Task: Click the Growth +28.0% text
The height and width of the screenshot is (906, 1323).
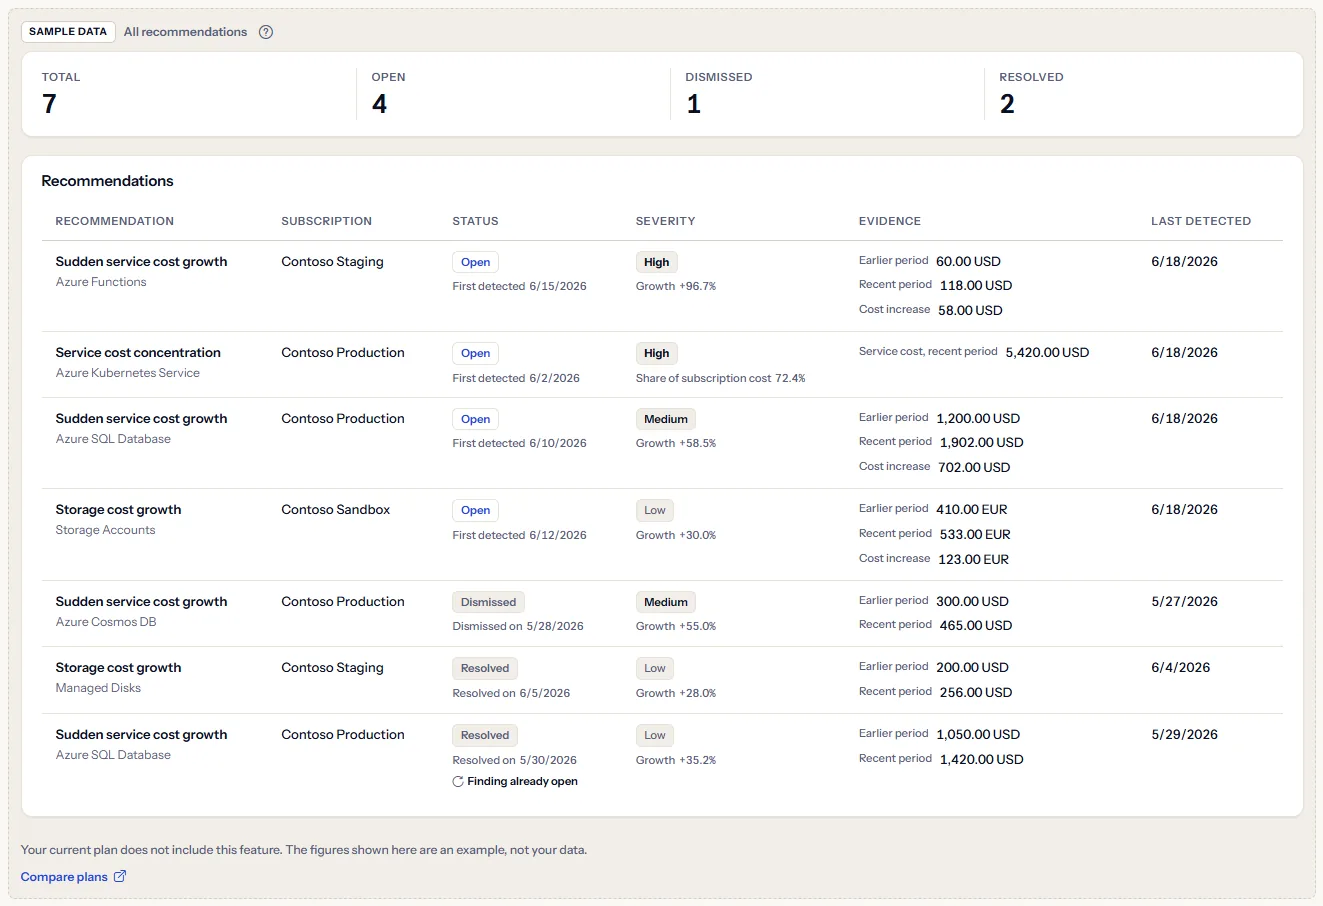Action: (x=676, y=693)
